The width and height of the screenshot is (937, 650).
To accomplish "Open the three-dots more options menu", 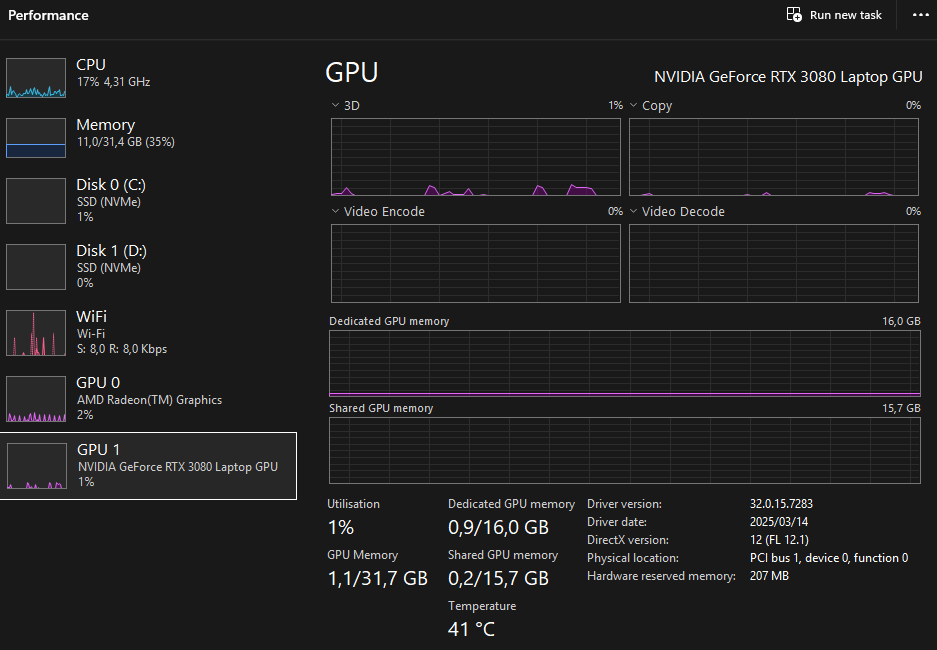I will [x=920, y=15].
